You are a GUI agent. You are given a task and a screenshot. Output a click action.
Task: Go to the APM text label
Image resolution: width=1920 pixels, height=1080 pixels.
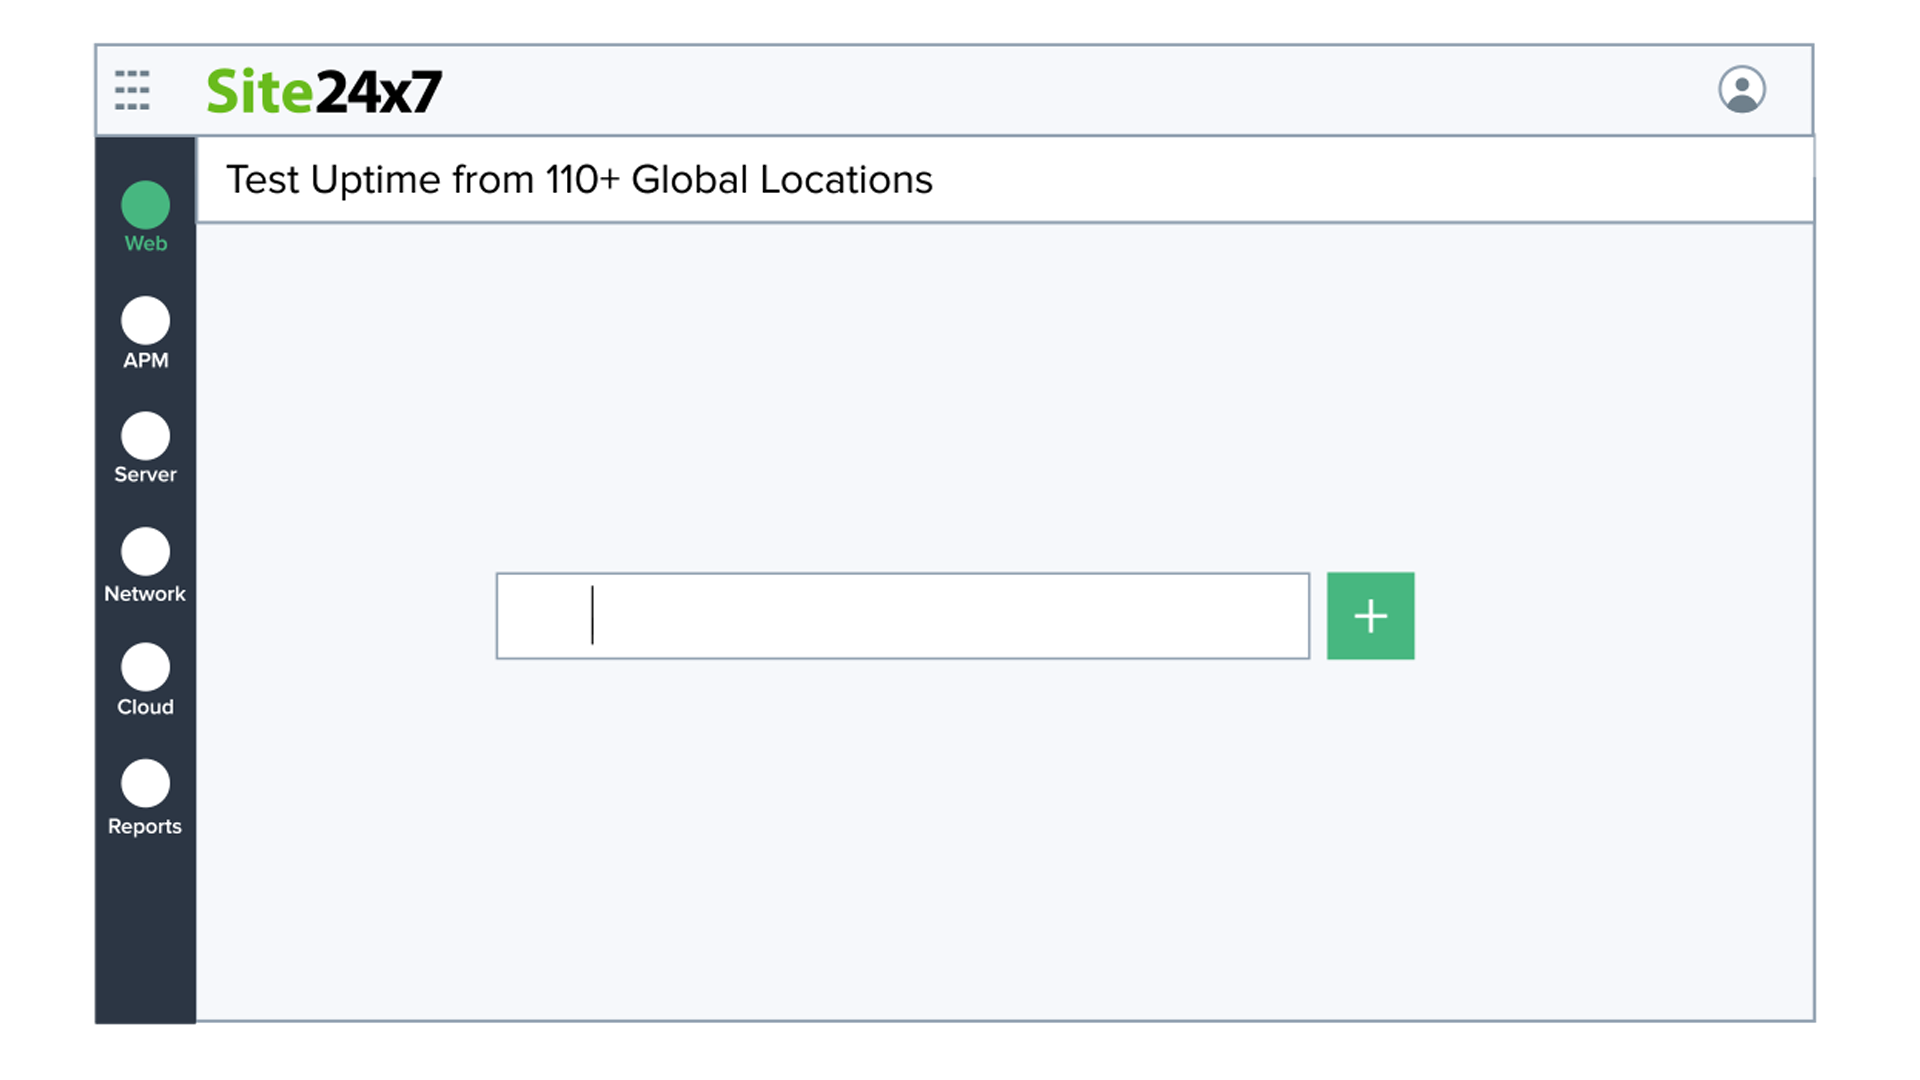point(146,360)
